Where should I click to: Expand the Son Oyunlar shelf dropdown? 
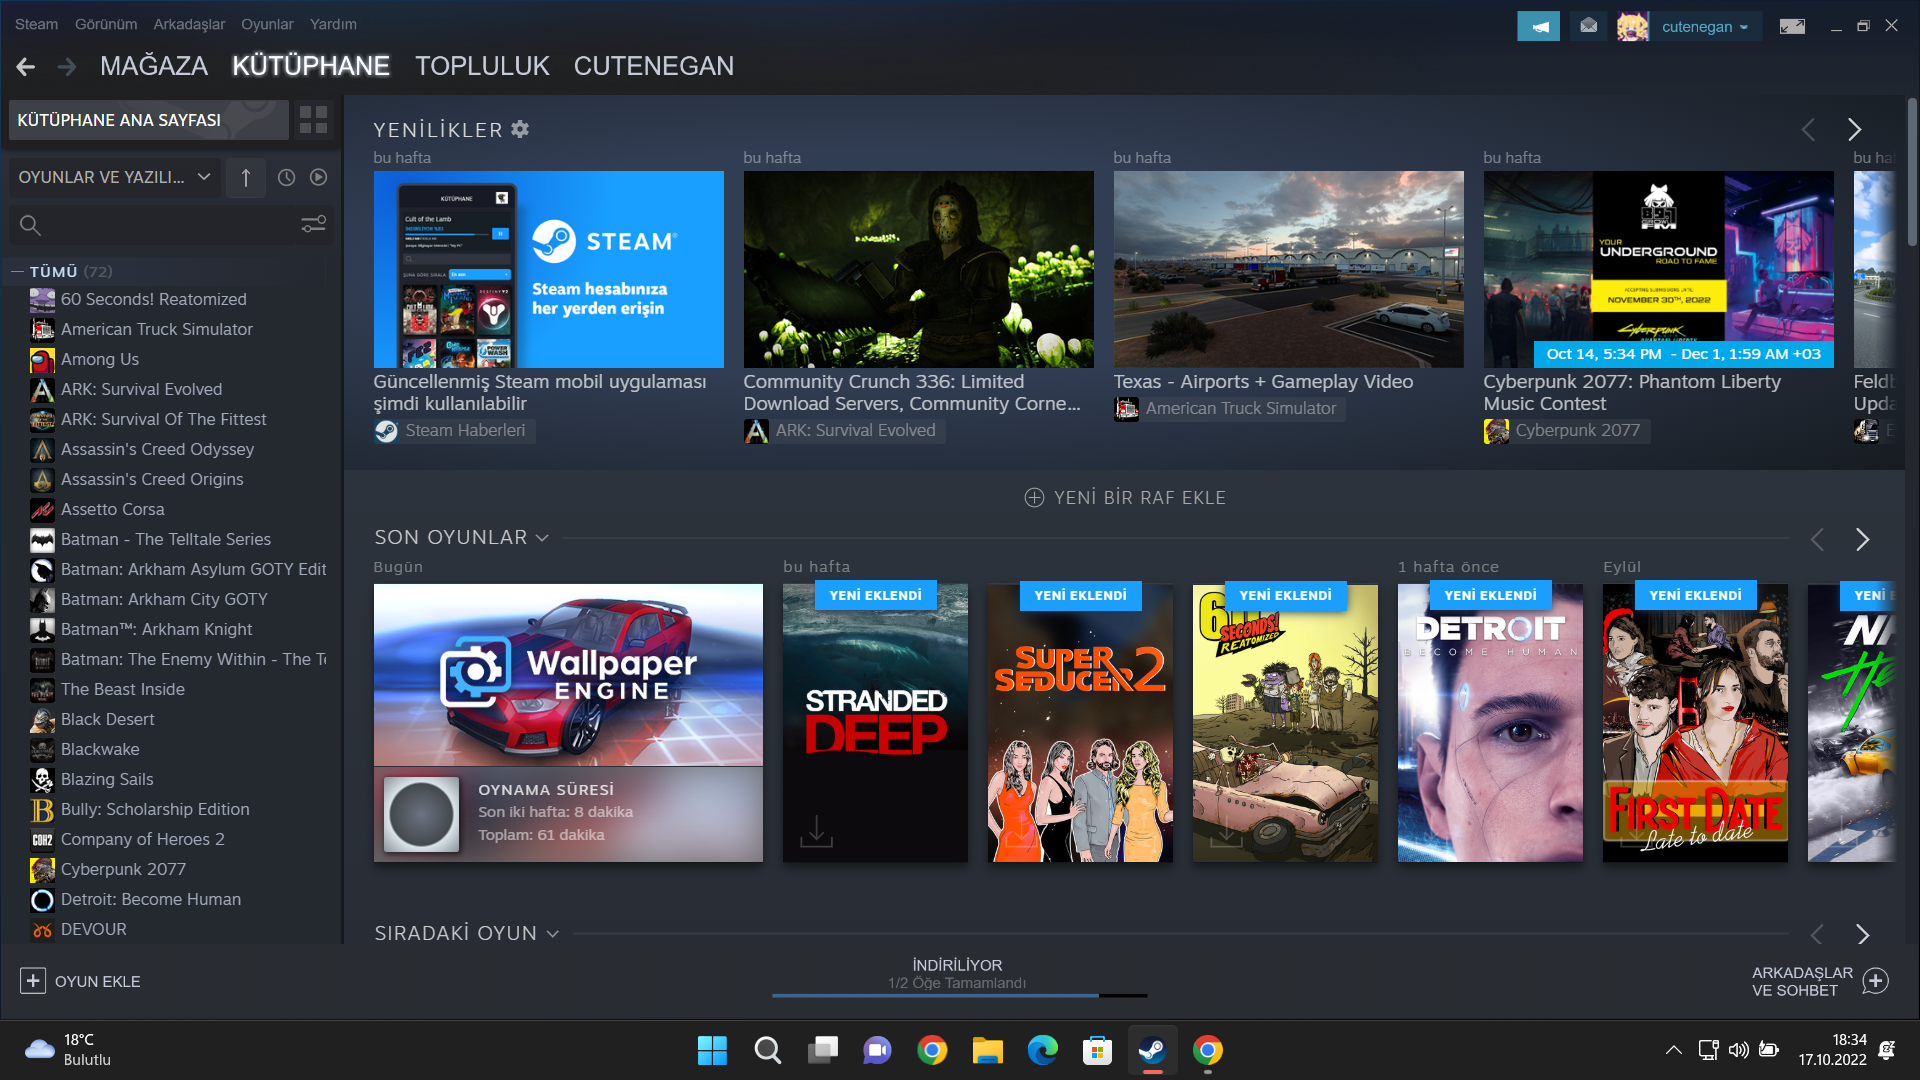click(542, 538)
